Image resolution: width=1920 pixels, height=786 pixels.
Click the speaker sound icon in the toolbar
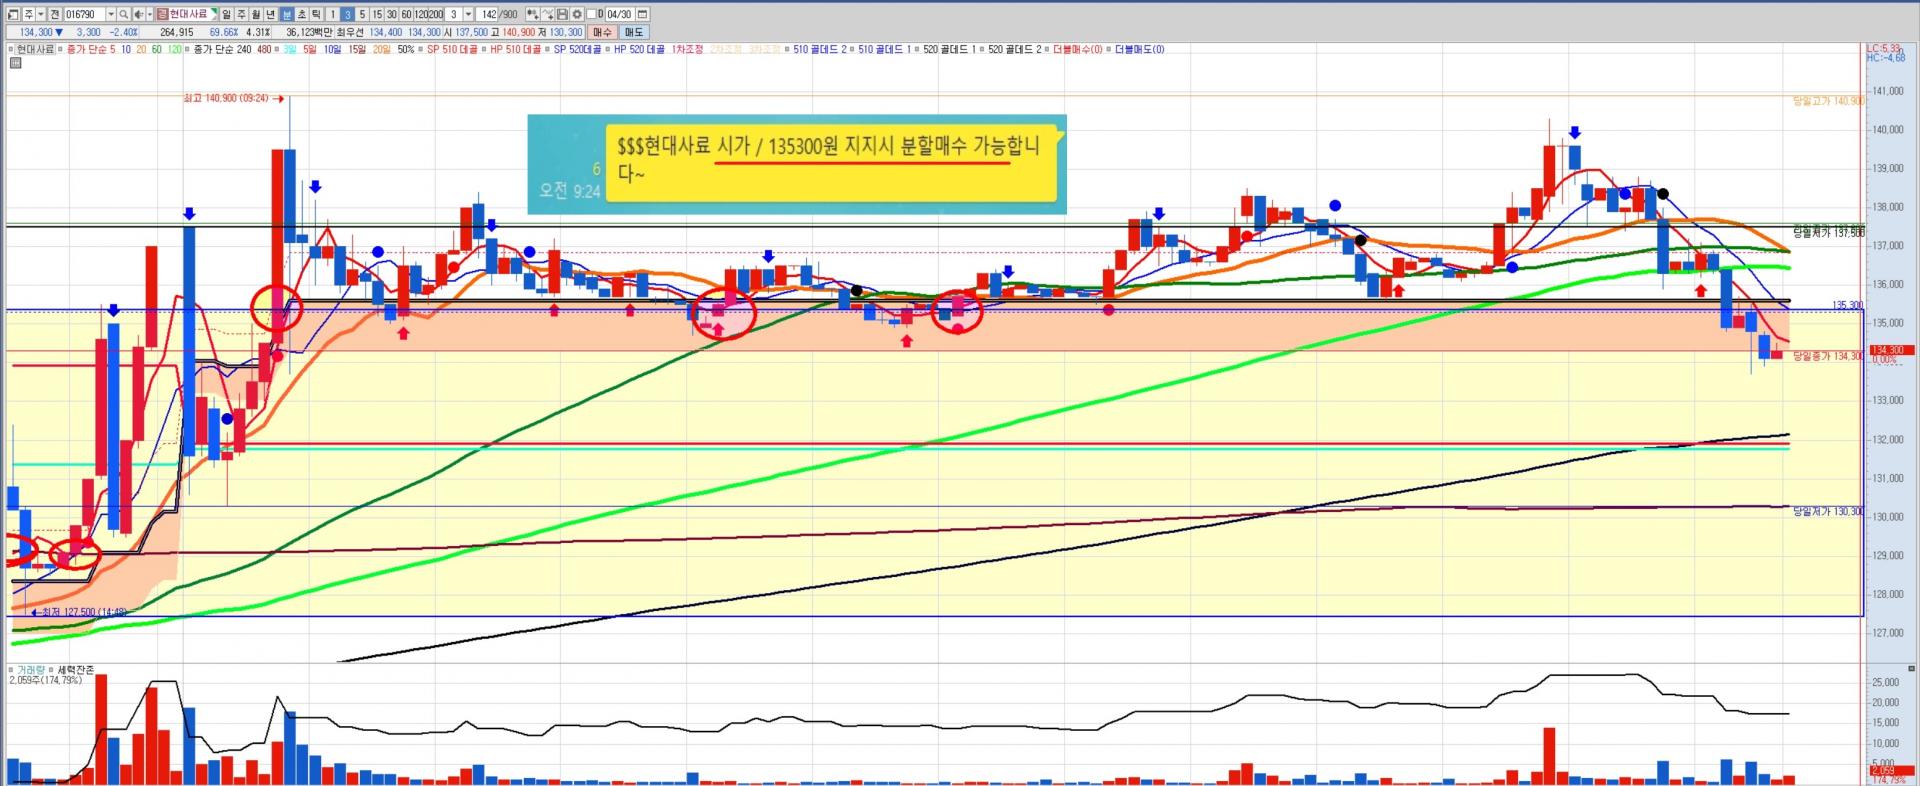[137, 15]
